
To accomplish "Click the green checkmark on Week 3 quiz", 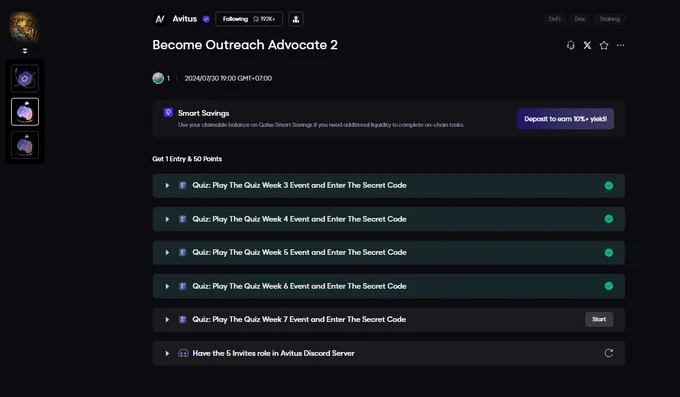I will (x=609, y=186).
